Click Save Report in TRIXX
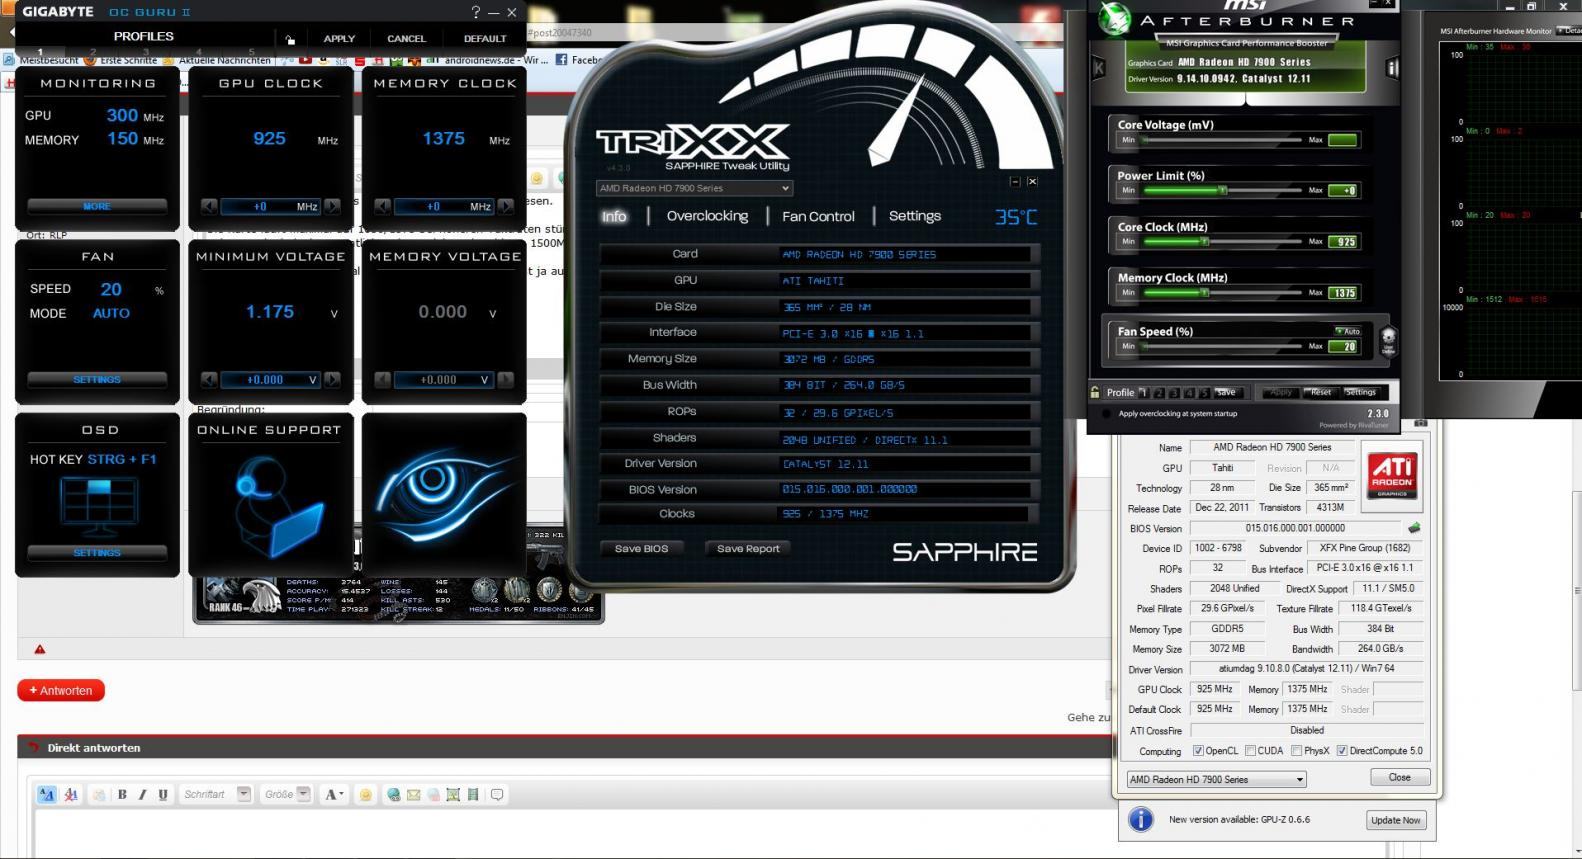Screen dimensions: 1582x859 (748, 548)
